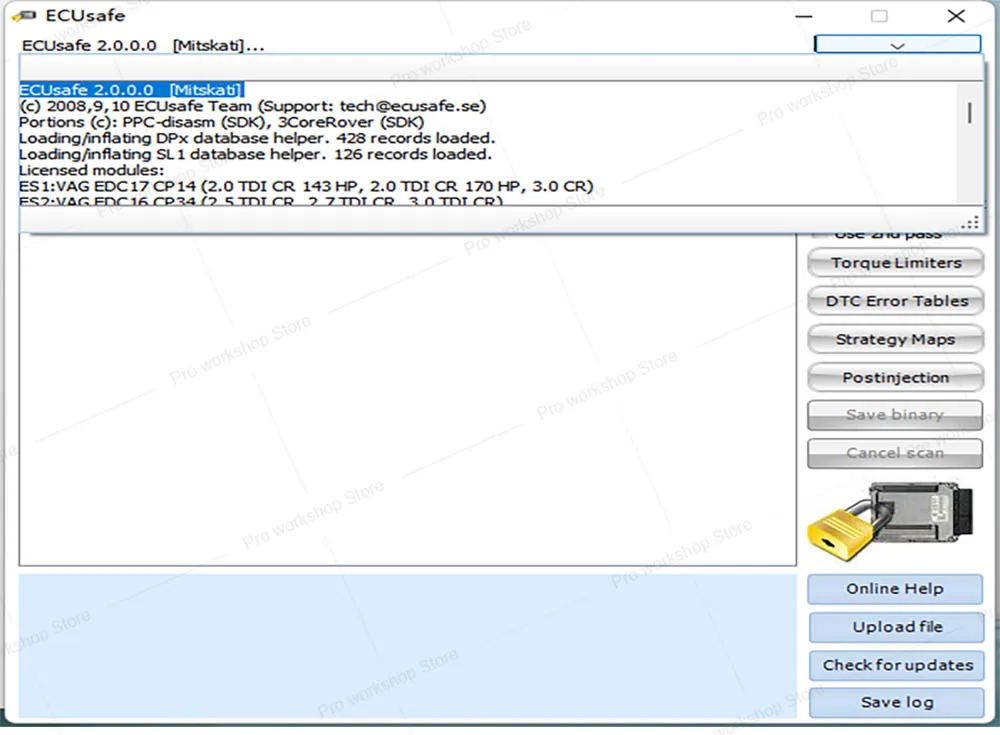Open DTC Error Tables
1000x735 pixels.
click(x=895, y=301)
